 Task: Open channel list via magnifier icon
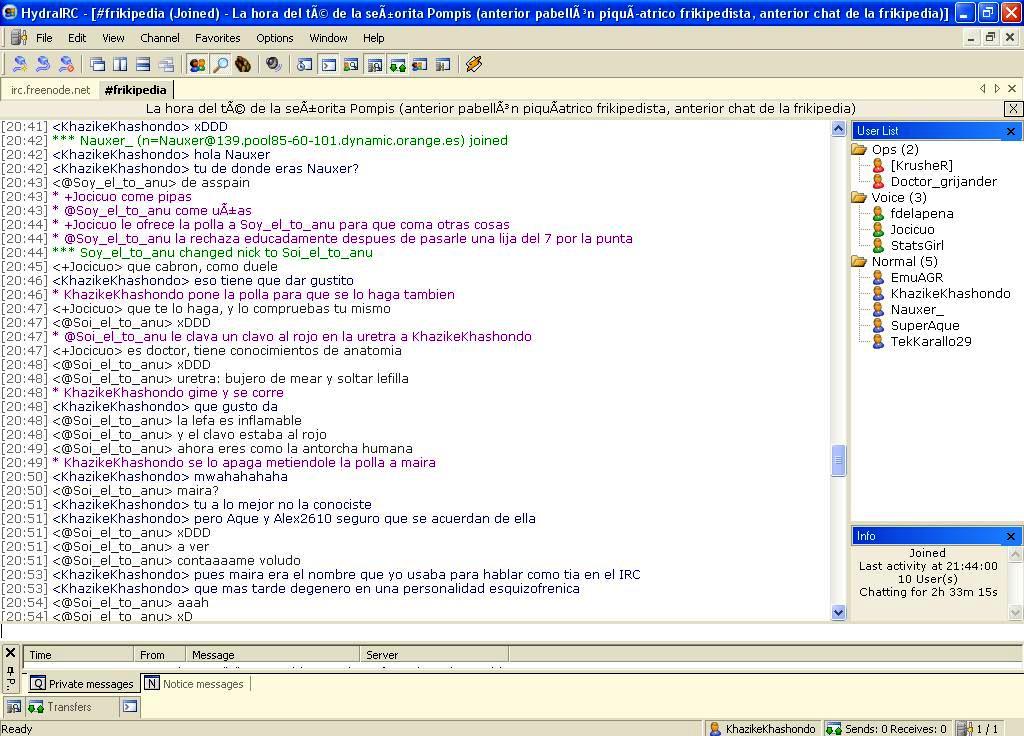tap(220, 64)
